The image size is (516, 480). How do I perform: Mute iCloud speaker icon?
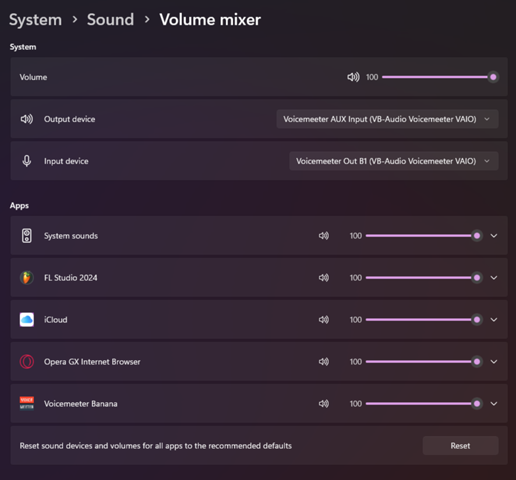[x=324, y=320]
